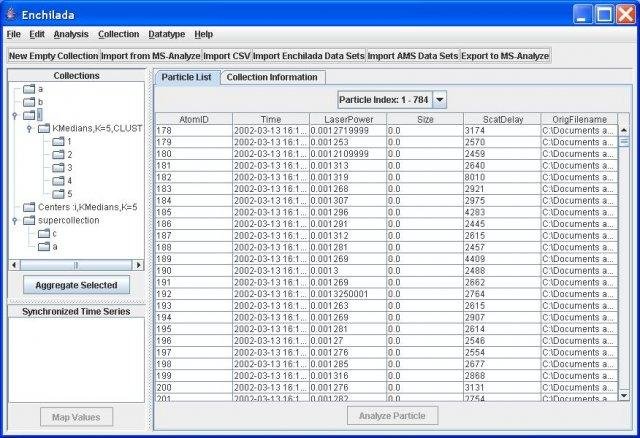Click particle table scroll up arrow
The height and width of the screenshot is (438, 640).
(x=624, y=130)
